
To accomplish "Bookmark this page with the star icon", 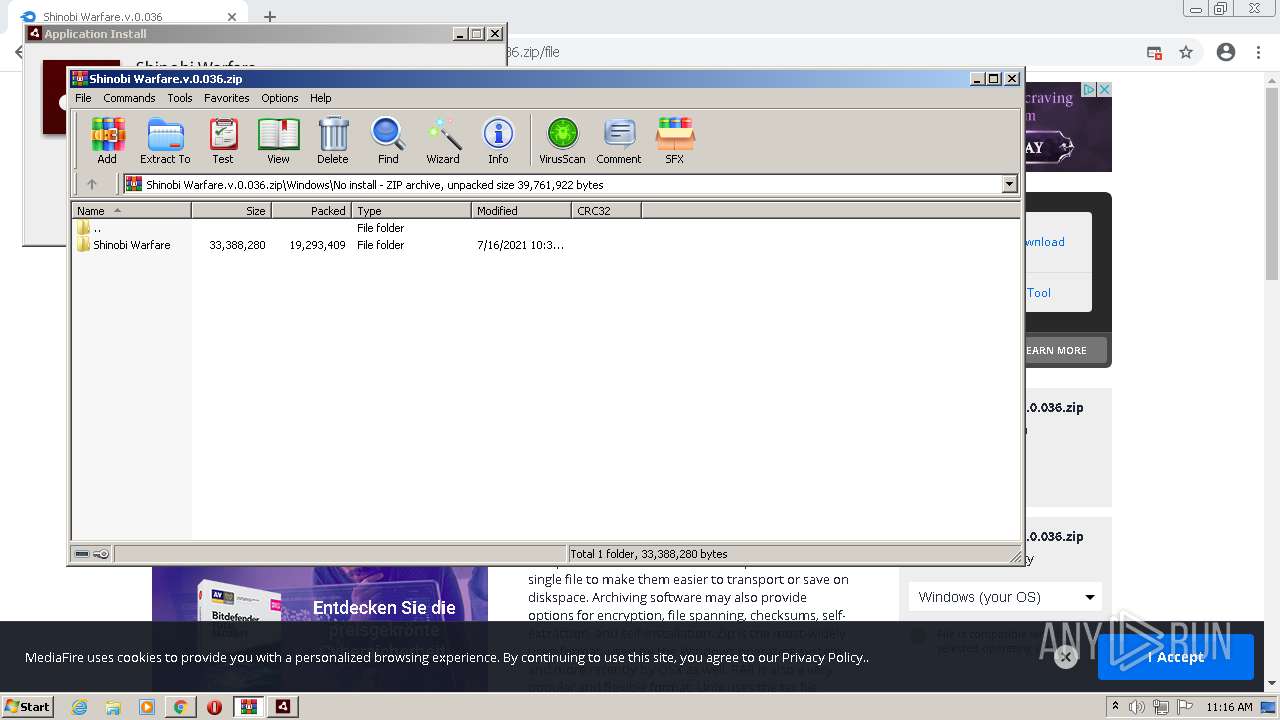I will (1186, 52).
